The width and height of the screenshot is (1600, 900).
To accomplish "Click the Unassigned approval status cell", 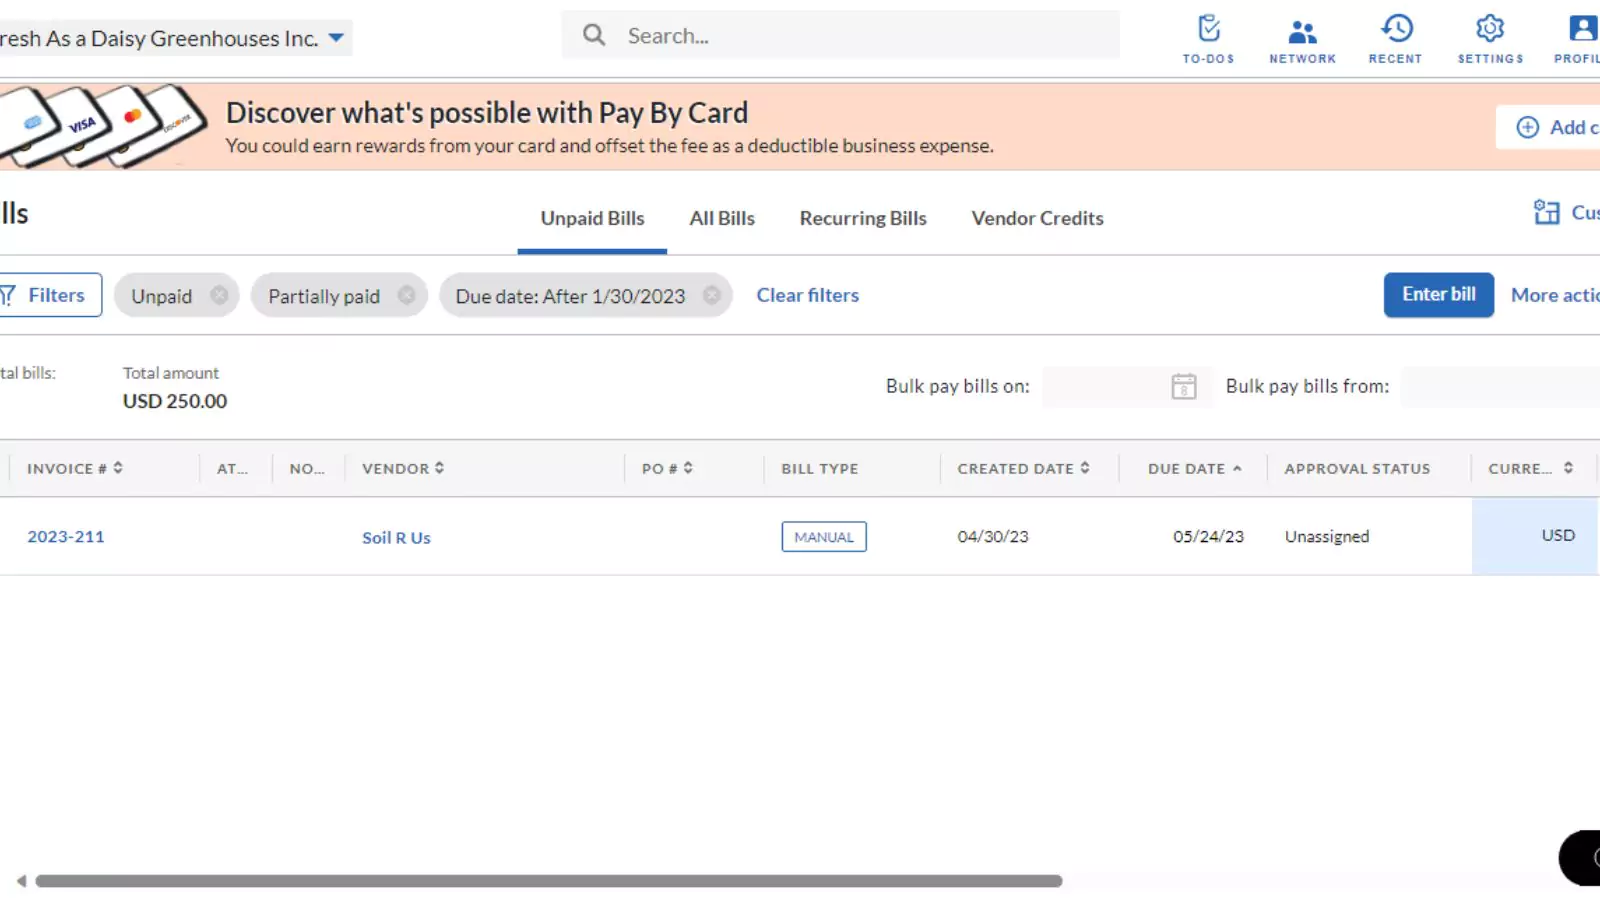I will click(x=1326, y=537).
